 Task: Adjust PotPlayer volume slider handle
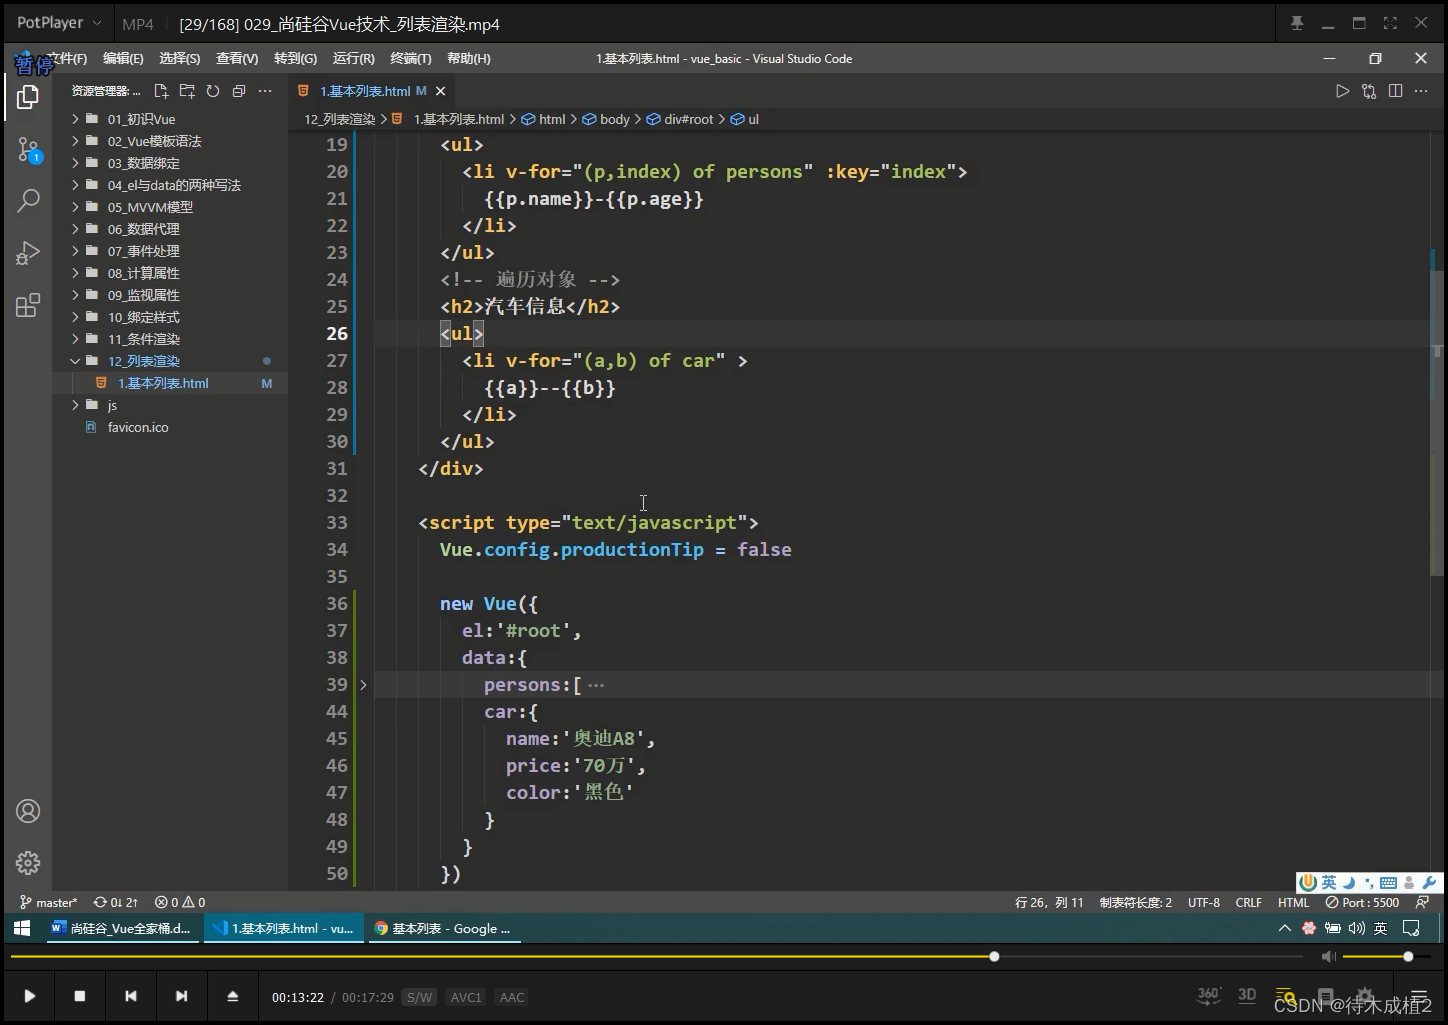click(1408, 957)
